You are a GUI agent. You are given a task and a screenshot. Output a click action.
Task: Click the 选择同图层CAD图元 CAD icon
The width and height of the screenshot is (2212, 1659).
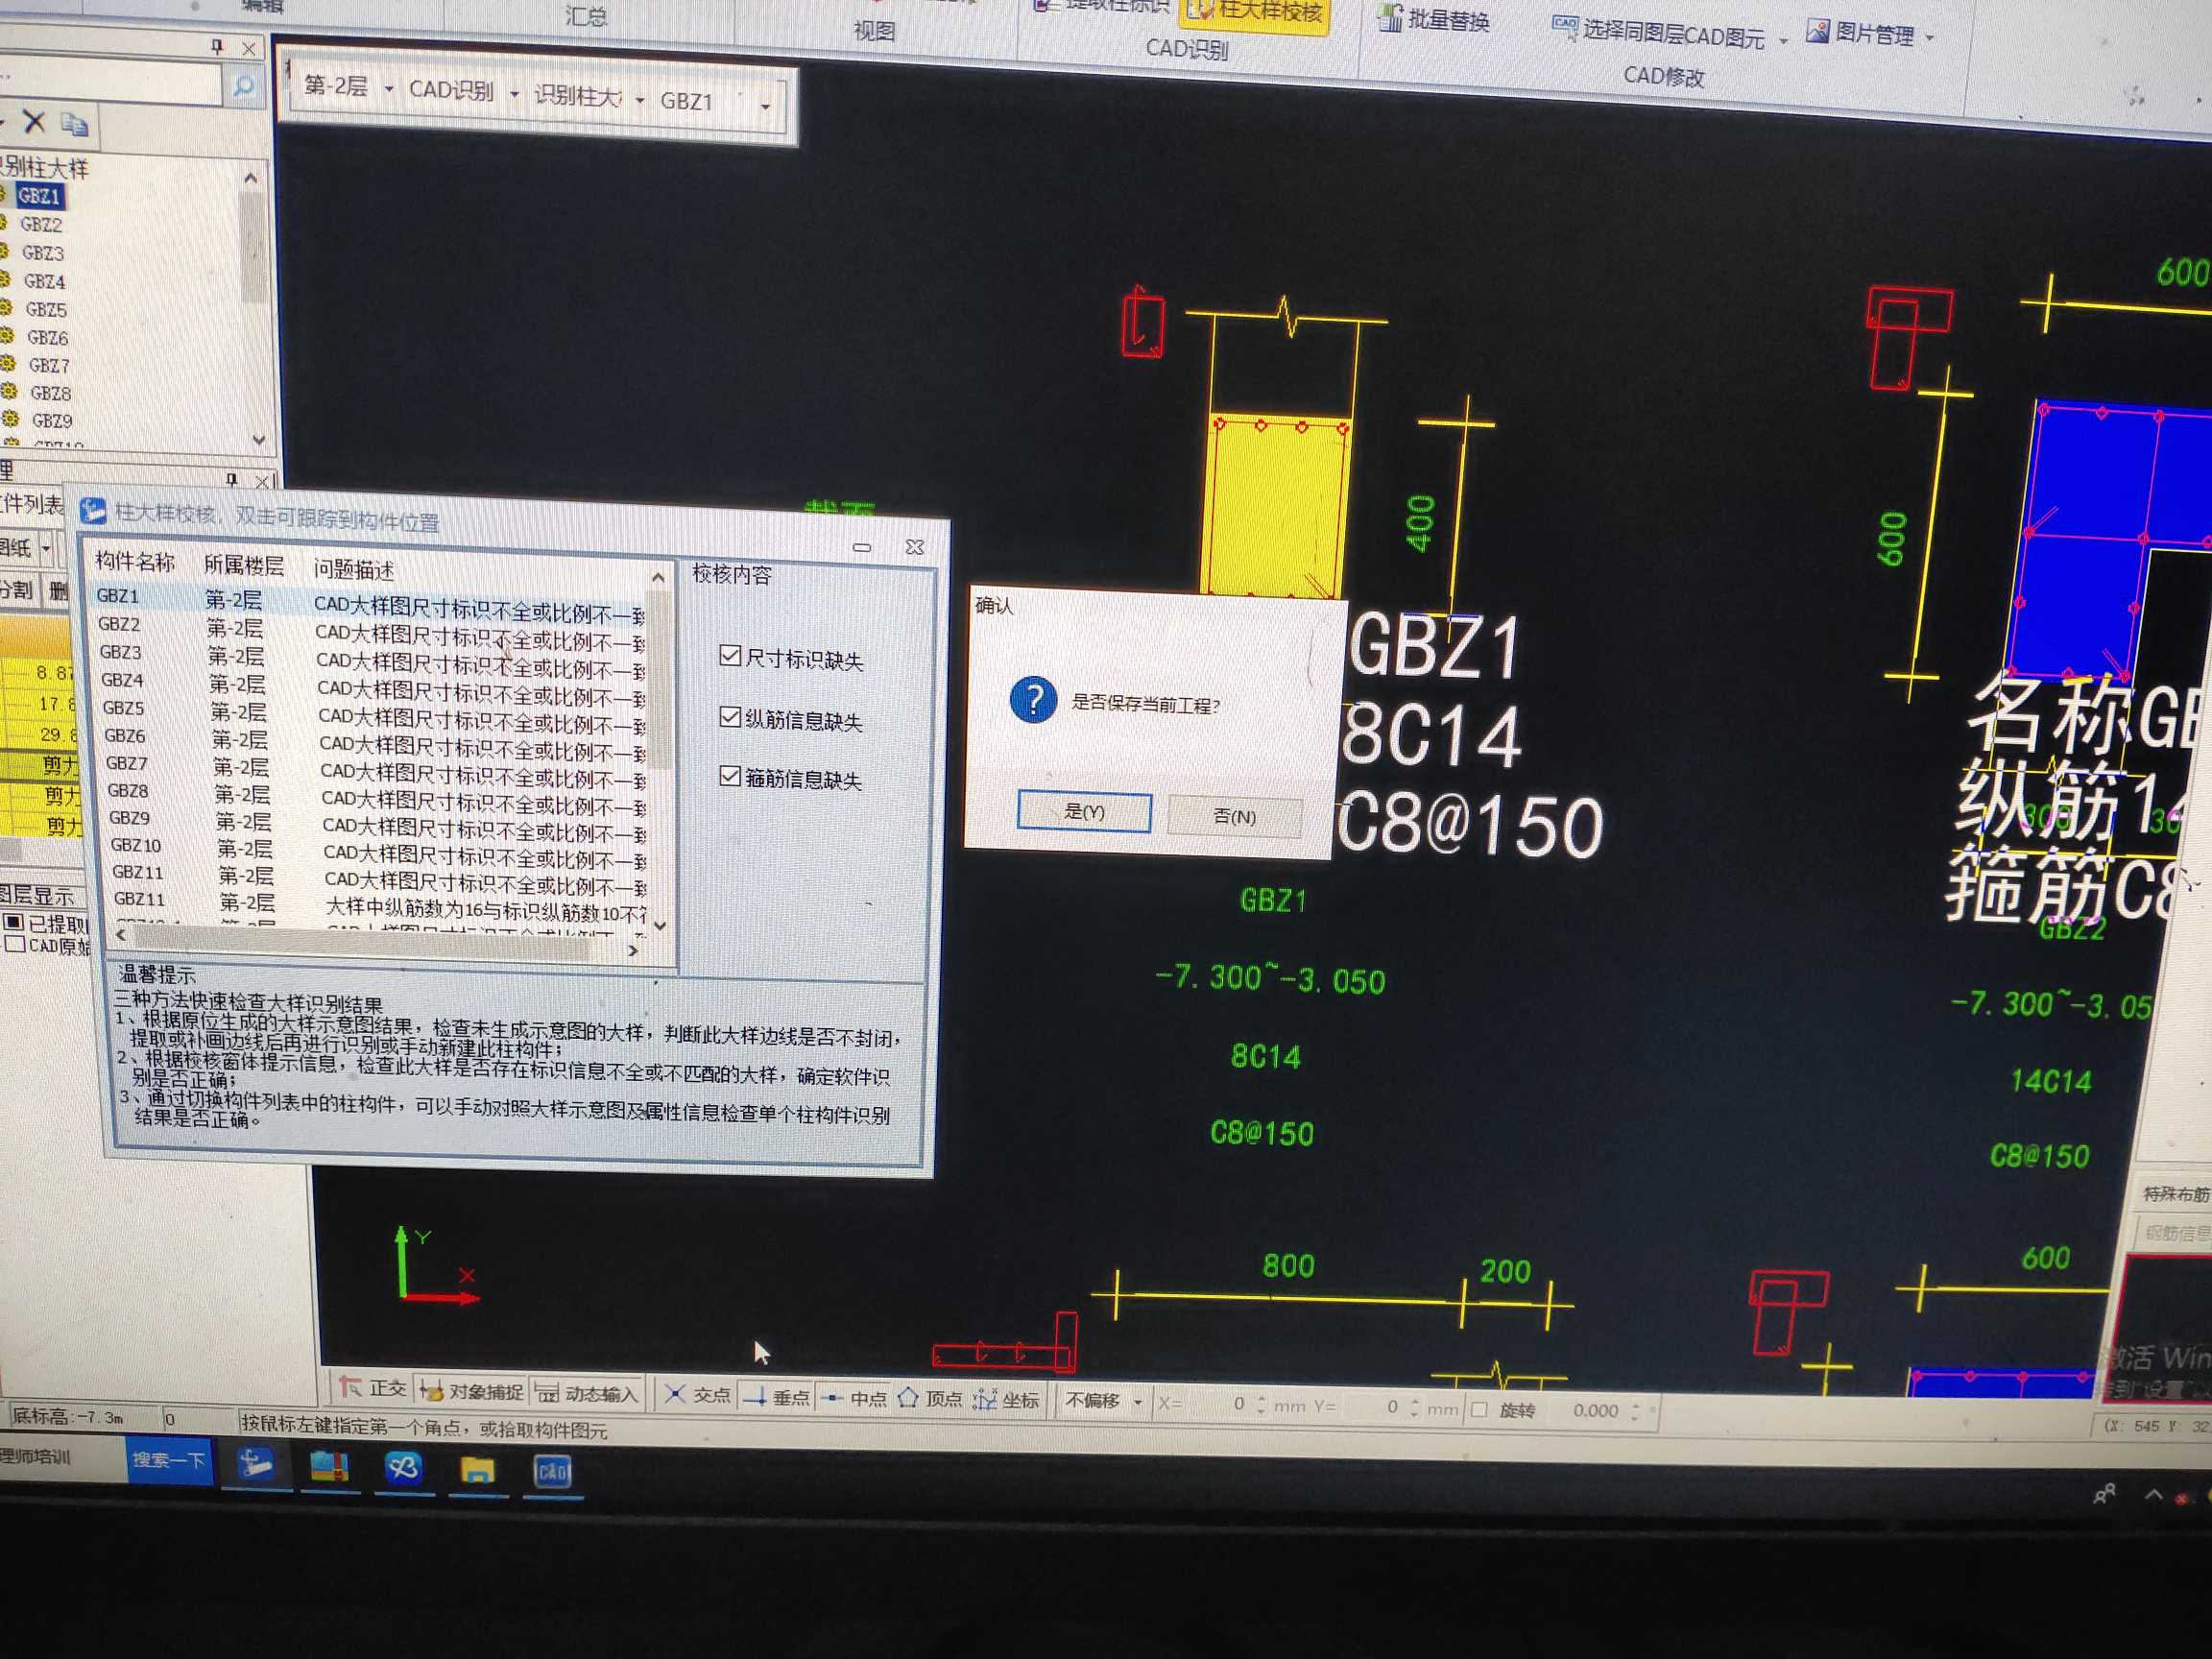pyautogui.click(x=1564, y=27)
